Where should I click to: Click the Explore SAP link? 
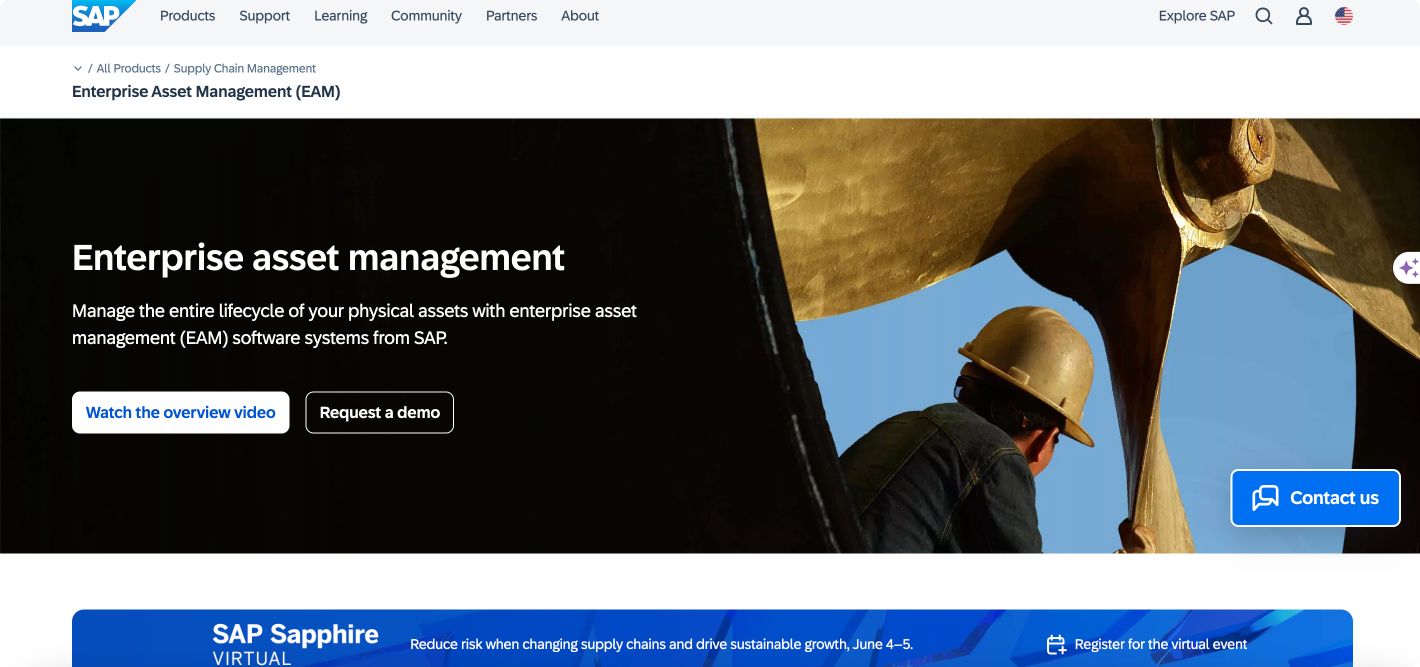pyautogui.click(x=1197, y=16)
